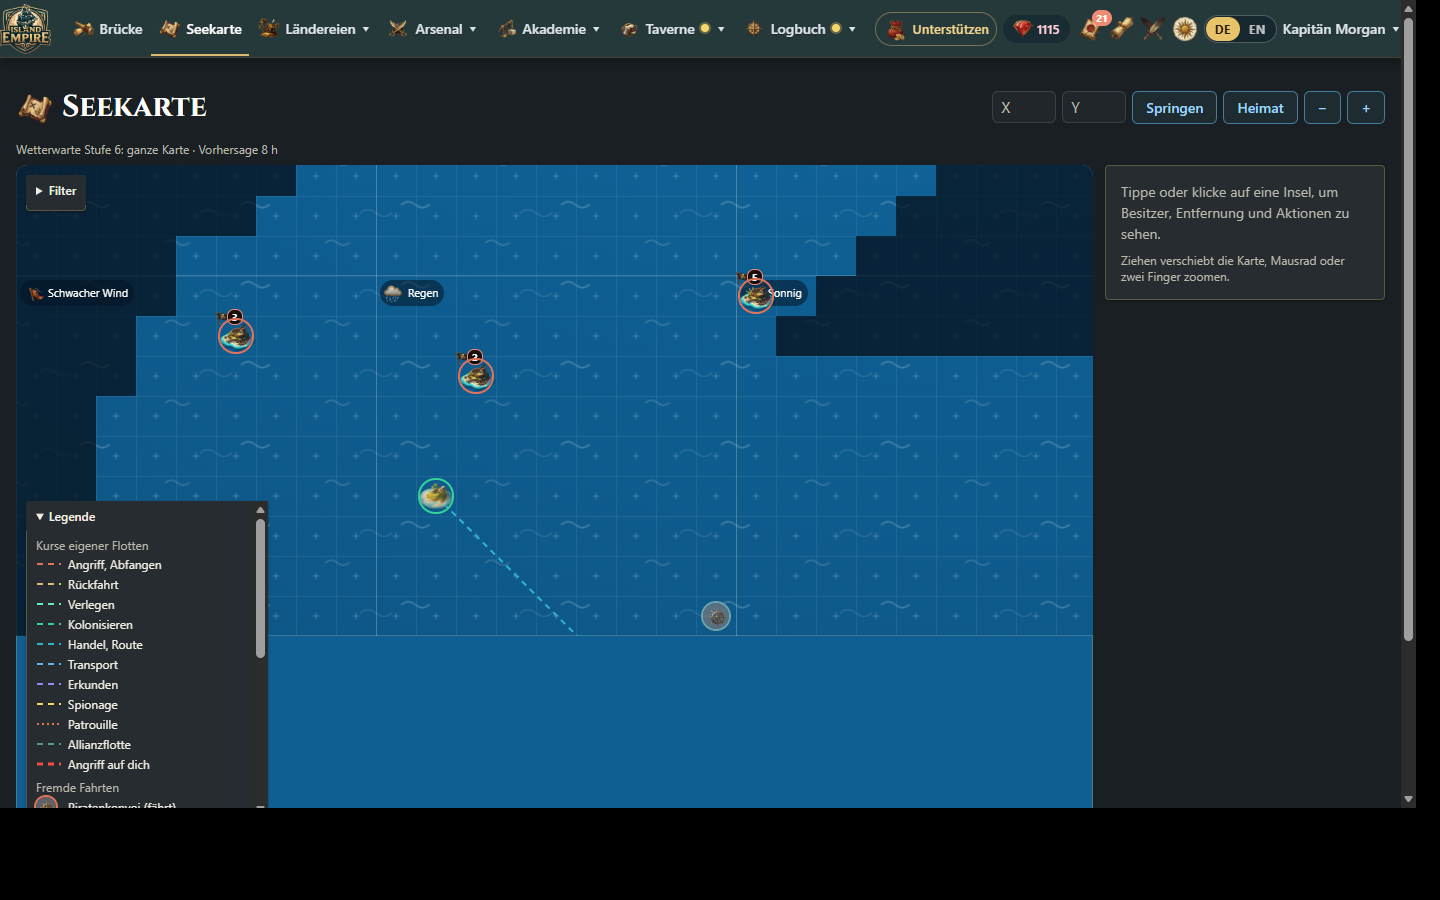Click 'Transport' legend entry

pyautogui.click(x=77, y=665)
